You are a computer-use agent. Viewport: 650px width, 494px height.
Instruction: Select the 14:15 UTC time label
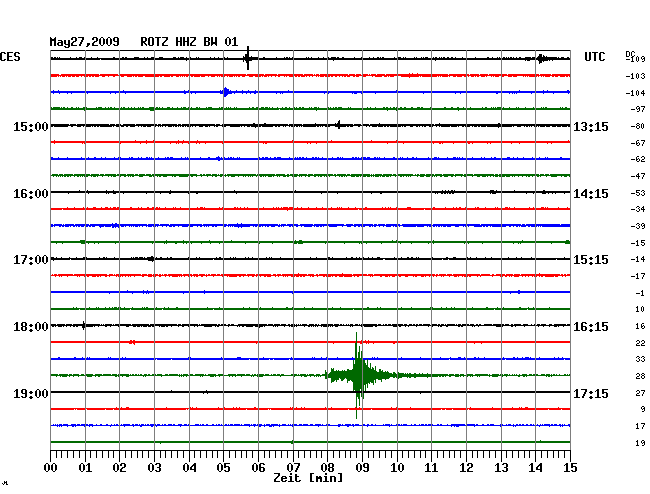tap(591, 194)
